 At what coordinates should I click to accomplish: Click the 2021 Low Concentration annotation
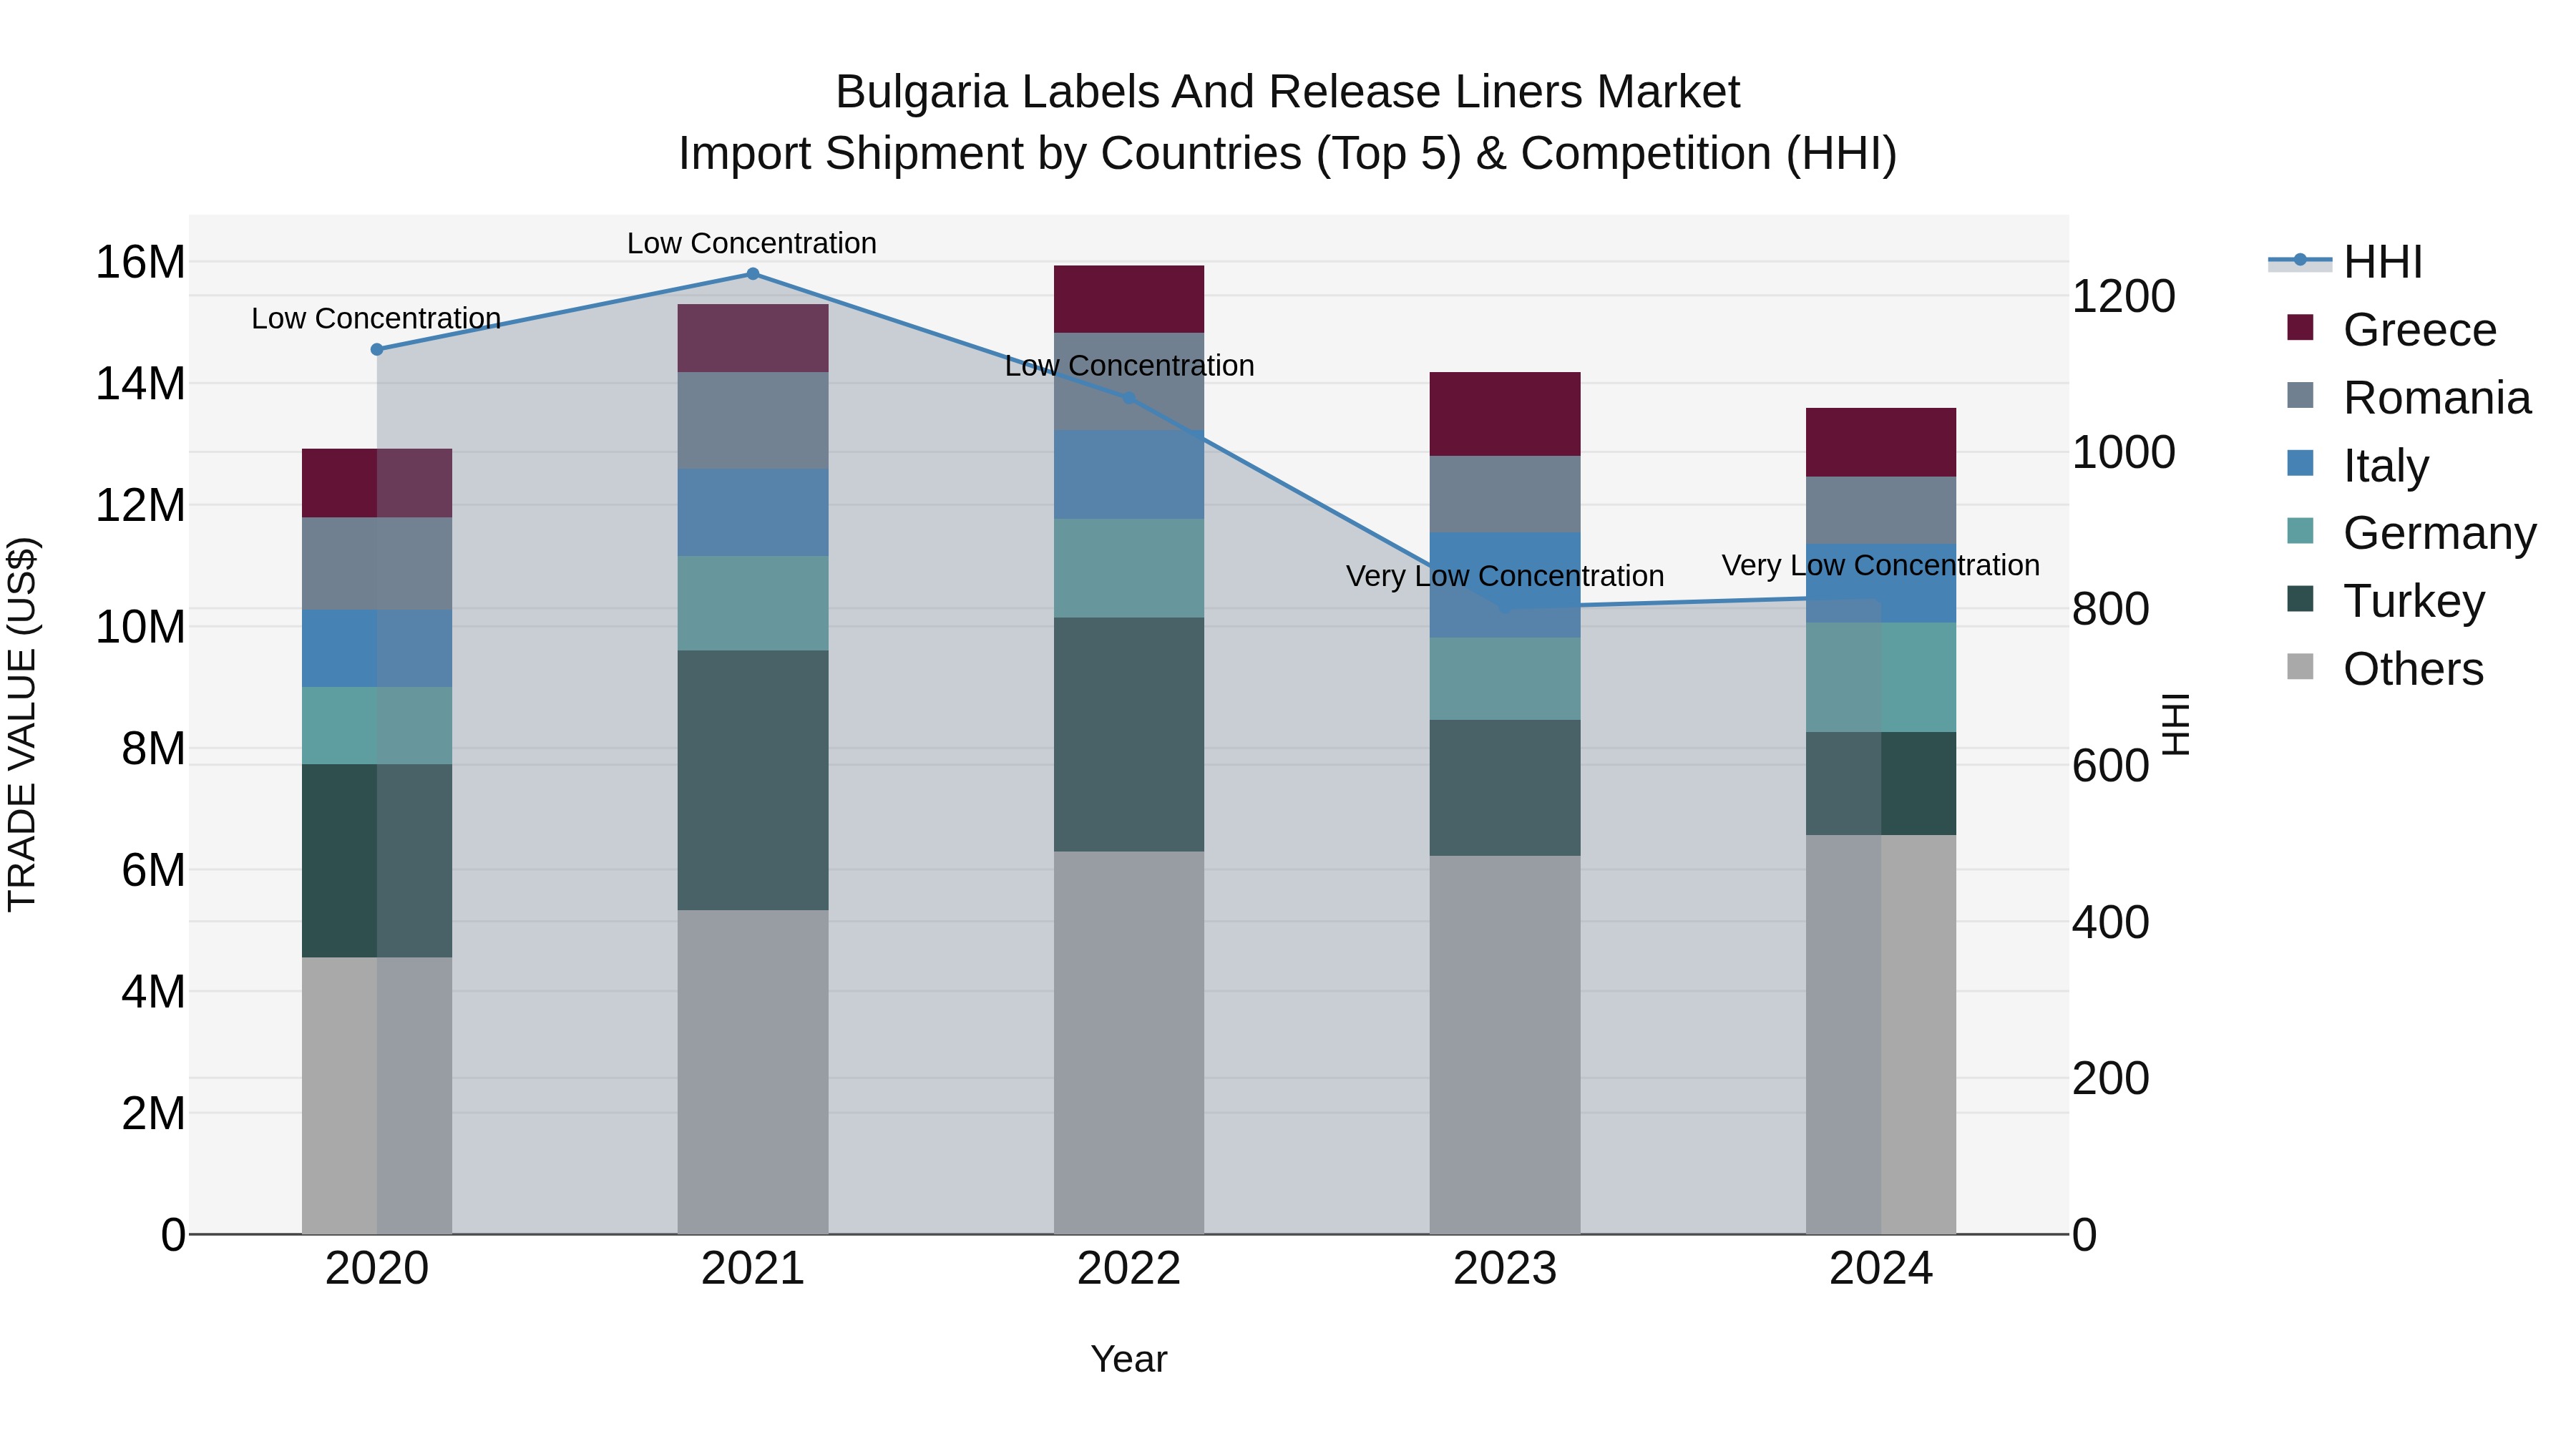[x=752, y=243]
